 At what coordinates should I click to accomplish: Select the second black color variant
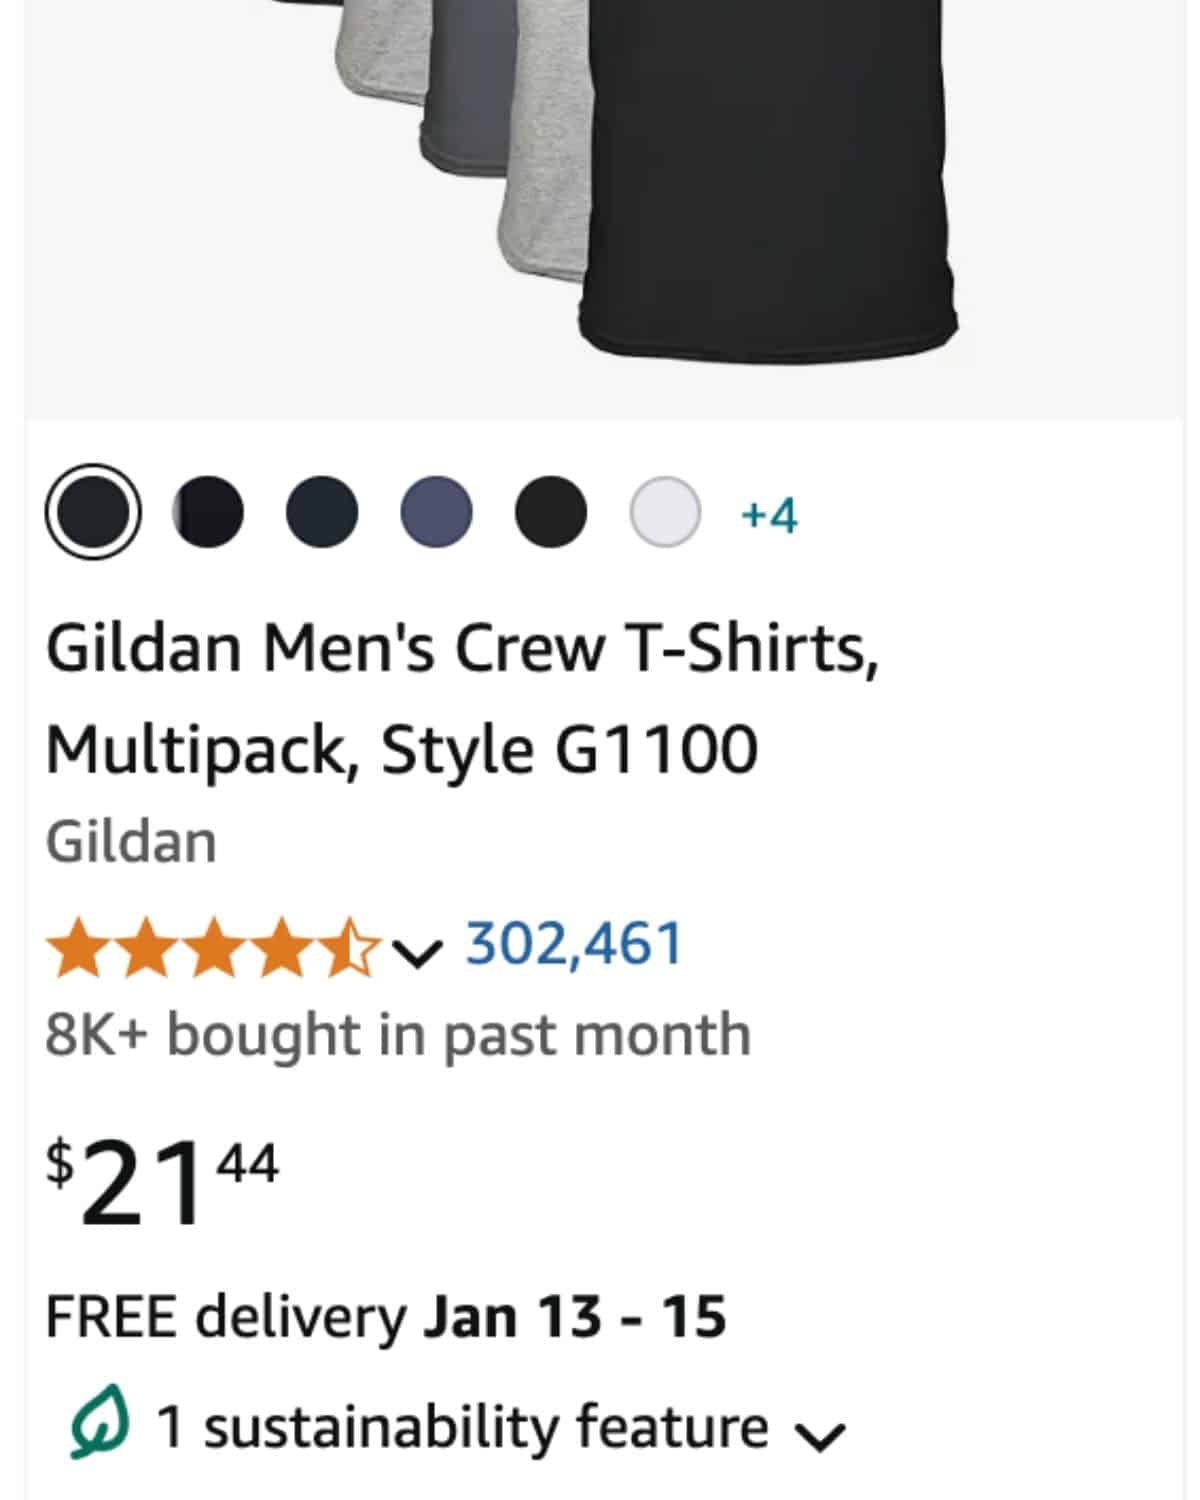point(208,512)
